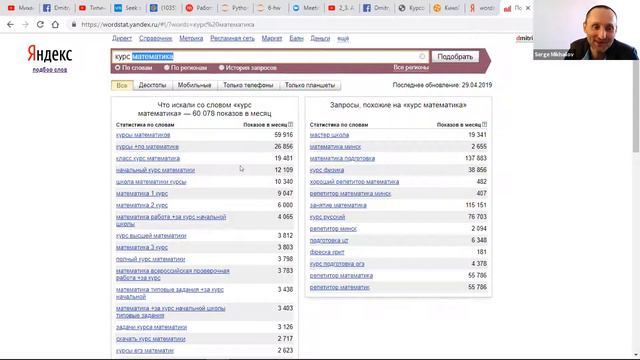Open 'класс курс математика' query link
This screenshot has height=360, width=640.
pos(148,158)
